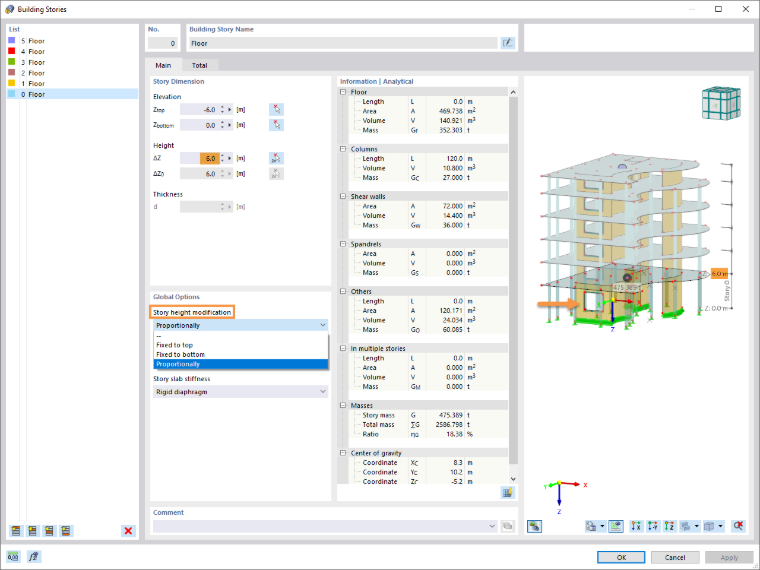The image size is (760, 570).
Task: Click the navigation cube in preview
Action: coord(721,103)
